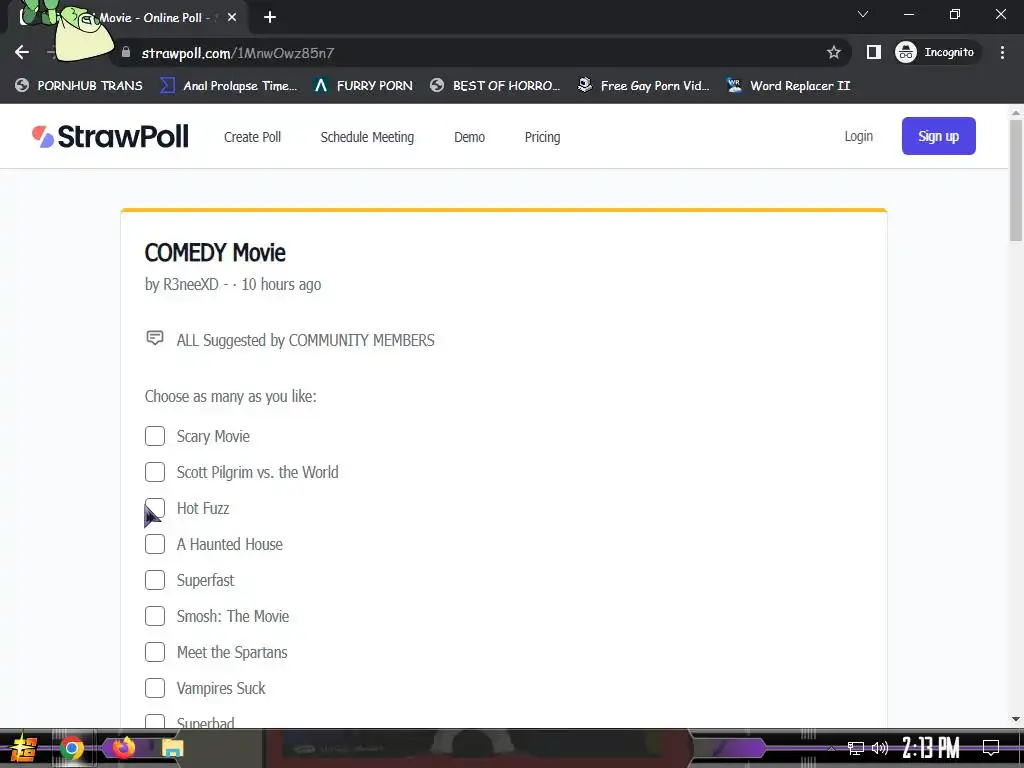Click the network tray icon
Viewport: 1024px width, 768px height.
(856, 748)
